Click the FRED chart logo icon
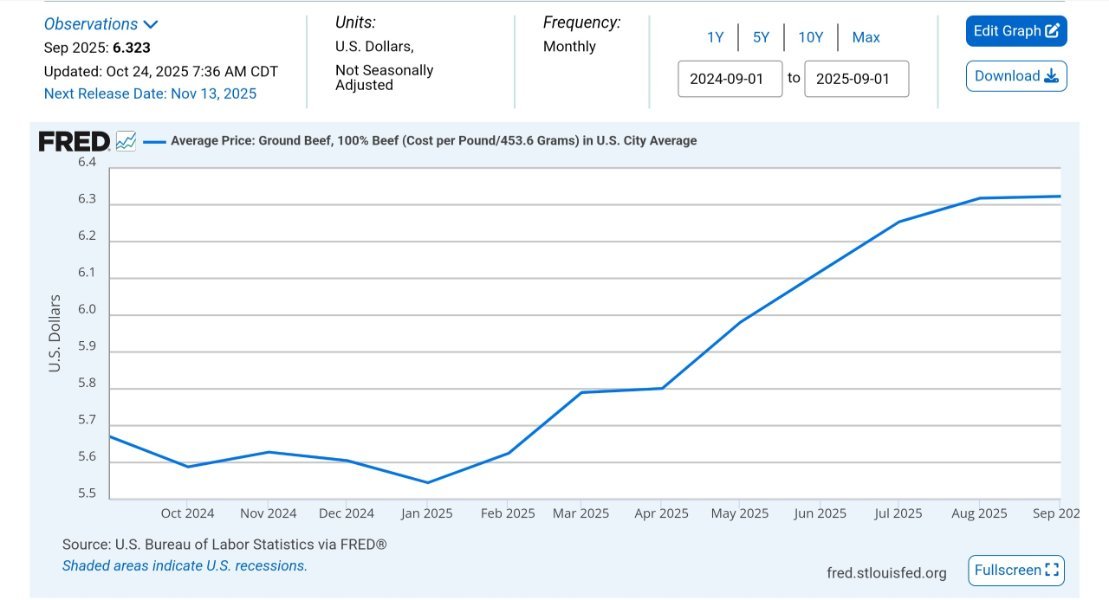 click(126, 141)
